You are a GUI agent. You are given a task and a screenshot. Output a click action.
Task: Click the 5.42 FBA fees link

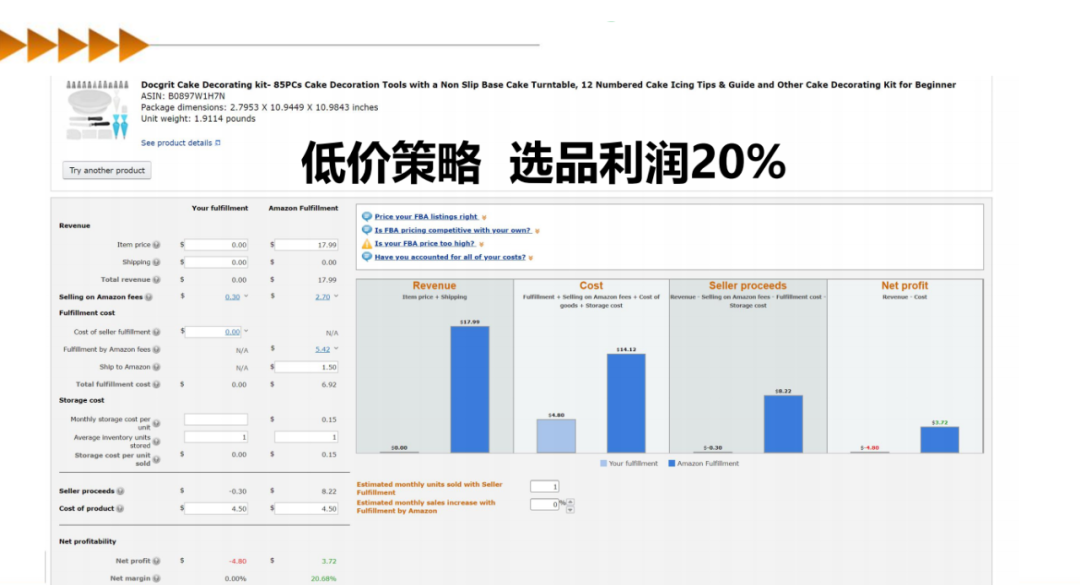(322, 349)
